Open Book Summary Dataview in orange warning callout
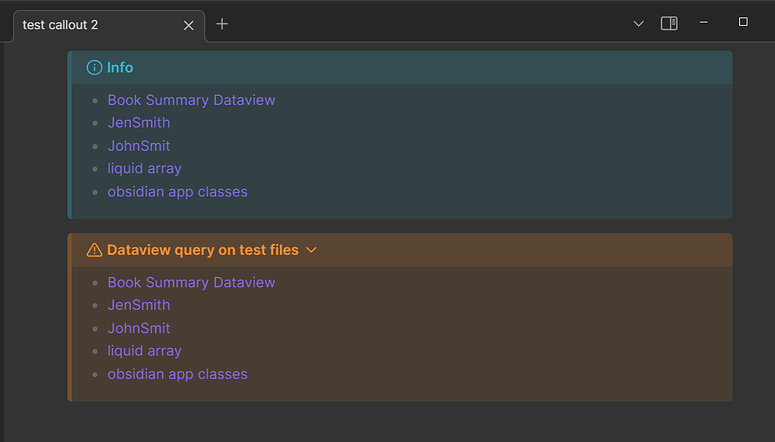 pyautogui.click(x=191, y=282)
